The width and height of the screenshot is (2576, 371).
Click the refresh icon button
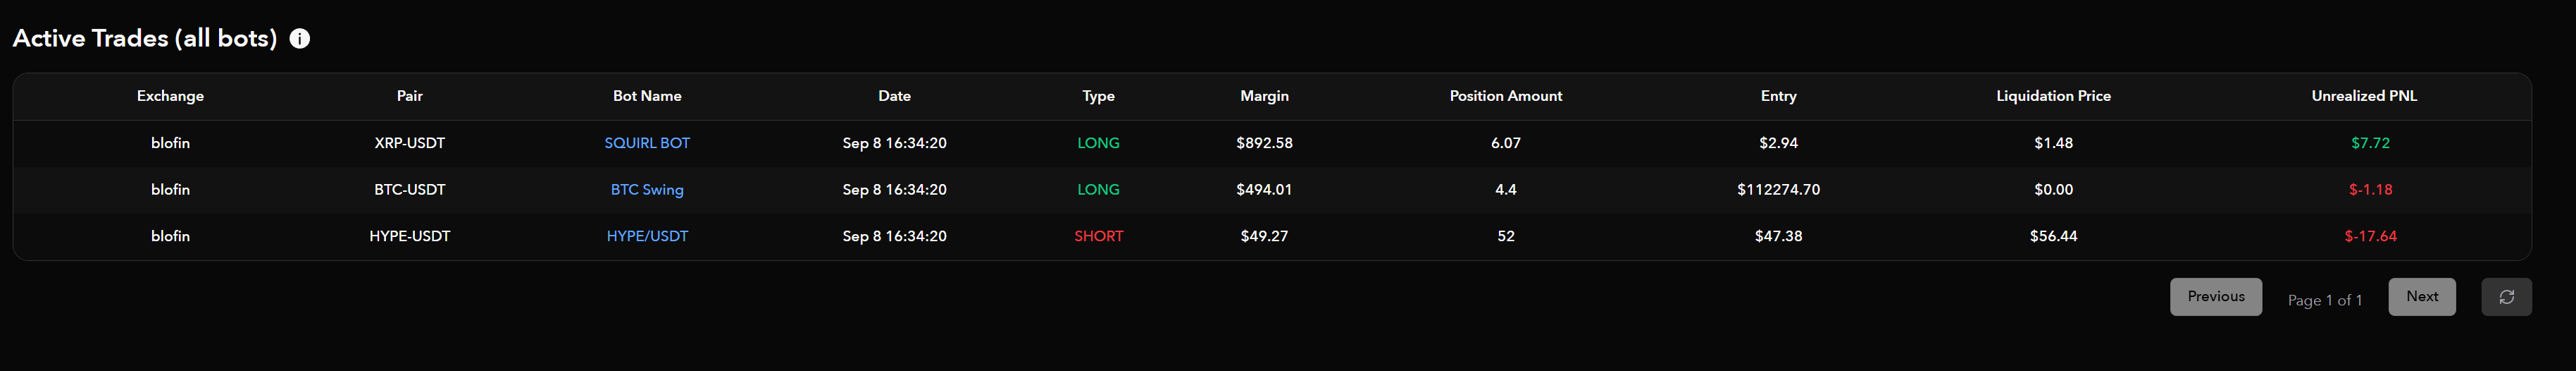(2506, 297)
